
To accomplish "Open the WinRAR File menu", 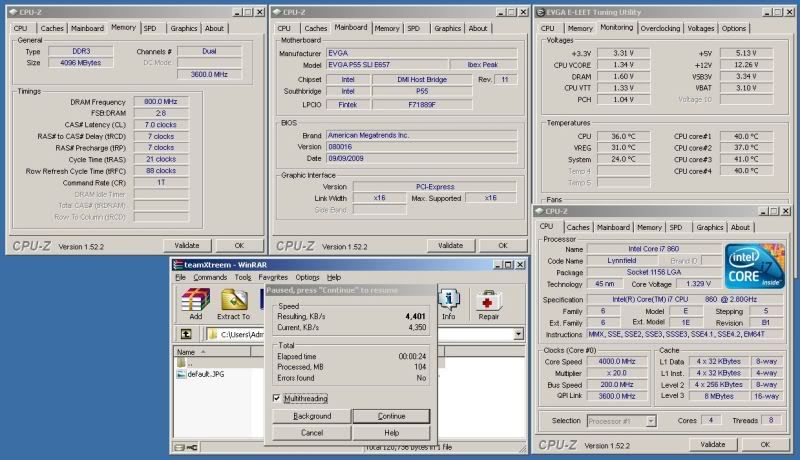I will 181,277.
